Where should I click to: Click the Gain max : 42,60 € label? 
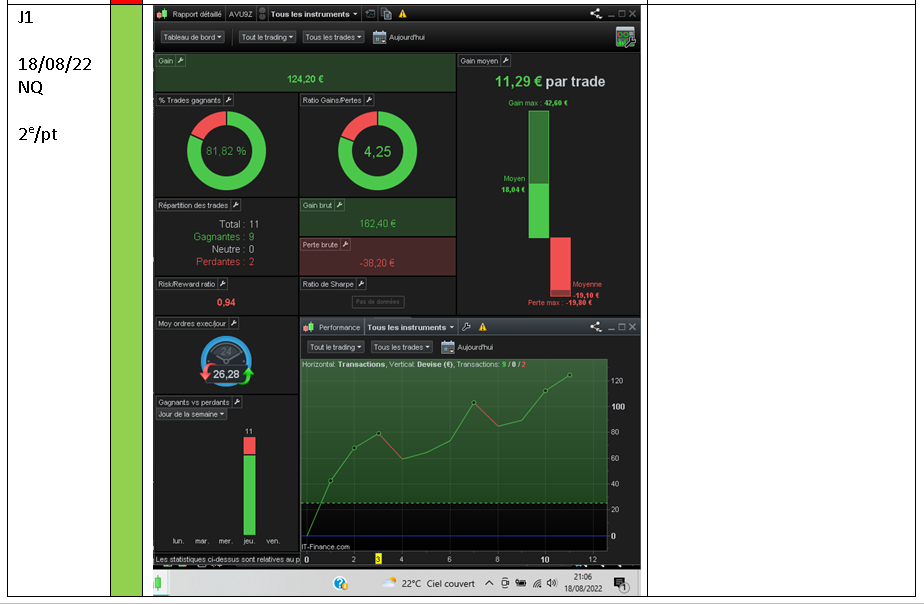pyautogui.click(x=537, y=103)
